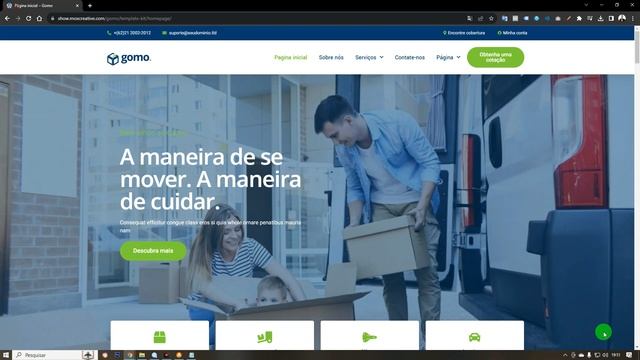Show hidden icons in the system tray
640x360 pixels.
(x=565, y=355)
